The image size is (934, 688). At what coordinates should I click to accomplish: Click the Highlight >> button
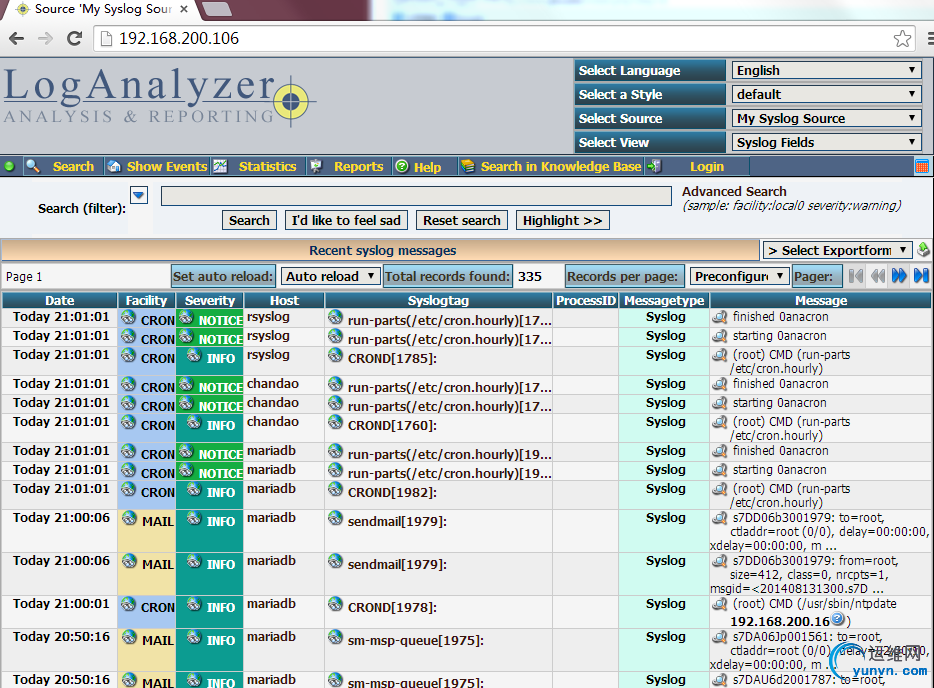(562, 220)
